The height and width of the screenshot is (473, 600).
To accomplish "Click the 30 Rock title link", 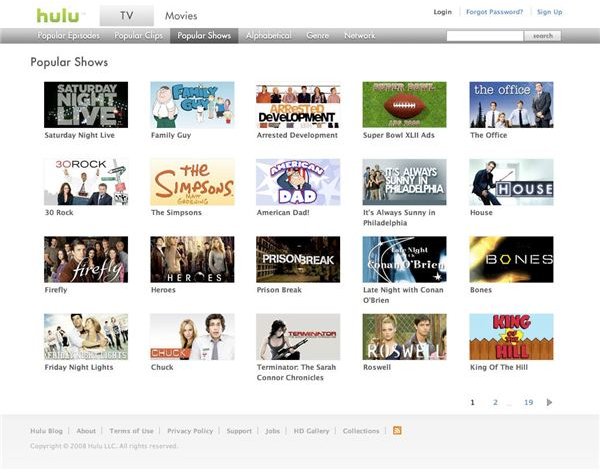I will 59,212.
